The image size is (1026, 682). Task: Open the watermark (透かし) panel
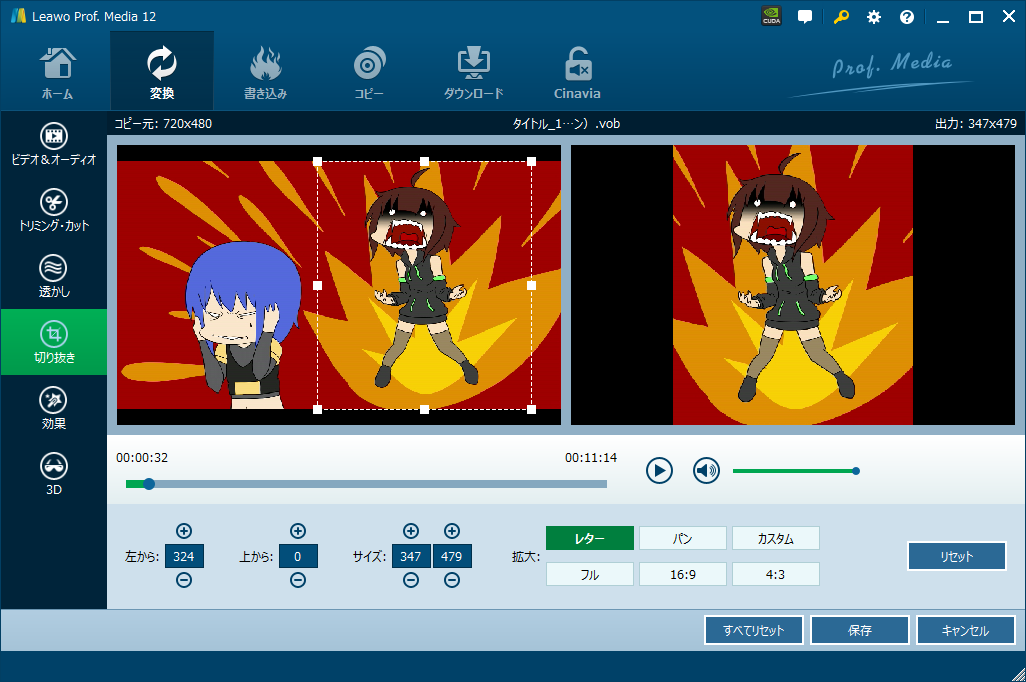54,277
